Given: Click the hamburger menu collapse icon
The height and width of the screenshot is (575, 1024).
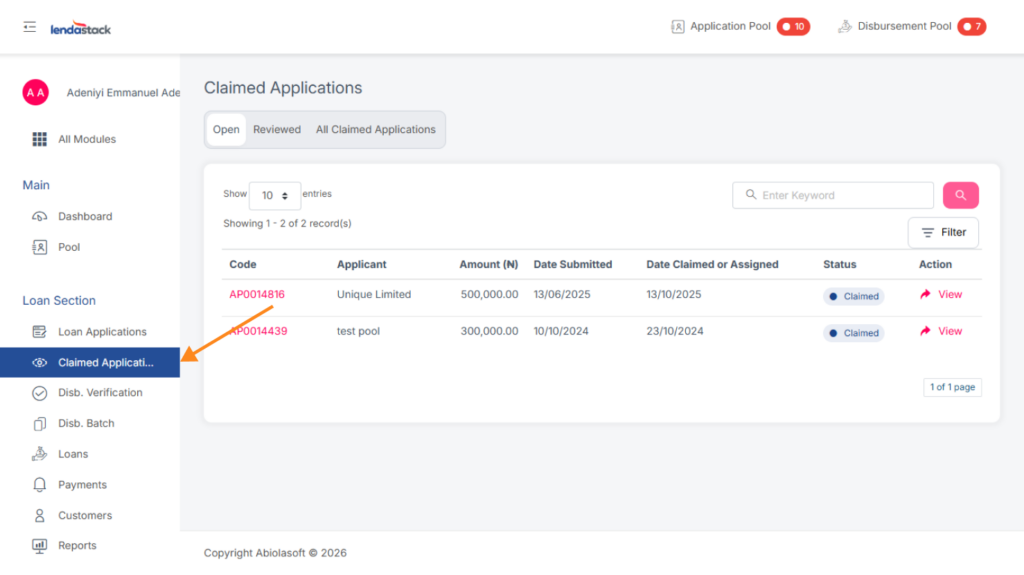Looking at the screenshot, I should (x=30, y=27).
